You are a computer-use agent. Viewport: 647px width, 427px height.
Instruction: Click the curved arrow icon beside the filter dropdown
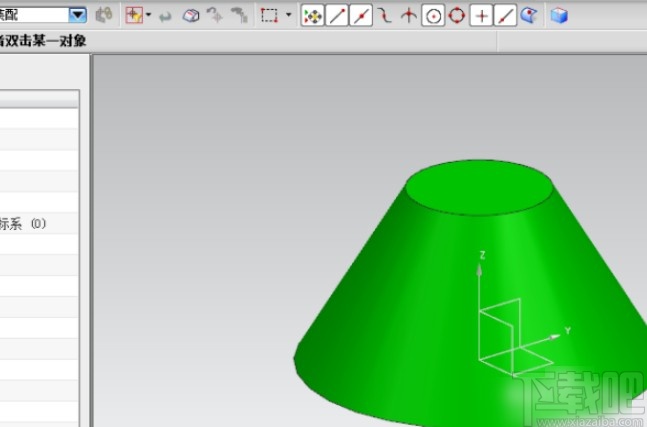tap(166, 16)
